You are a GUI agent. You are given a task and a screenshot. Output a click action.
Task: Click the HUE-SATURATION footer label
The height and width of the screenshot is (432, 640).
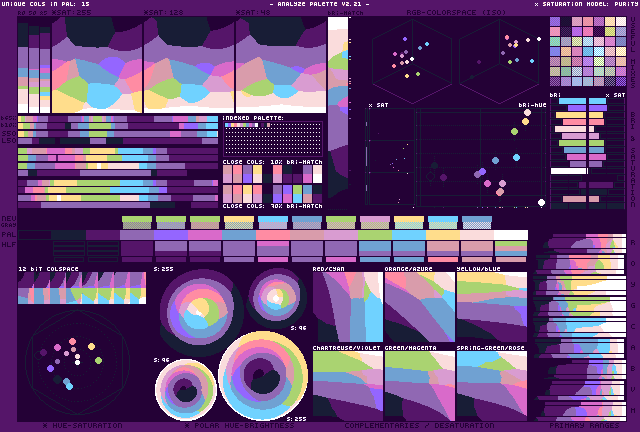coord(83,425)
